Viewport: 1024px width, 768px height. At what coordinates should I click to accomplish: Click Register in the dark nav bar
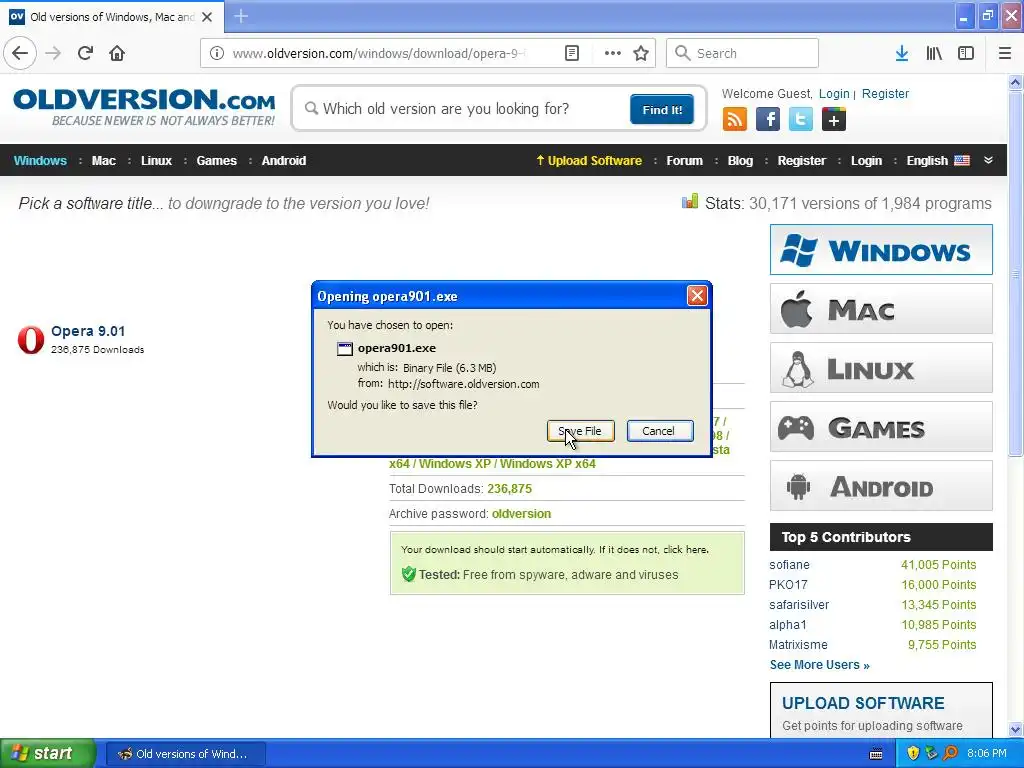point(801,161)
